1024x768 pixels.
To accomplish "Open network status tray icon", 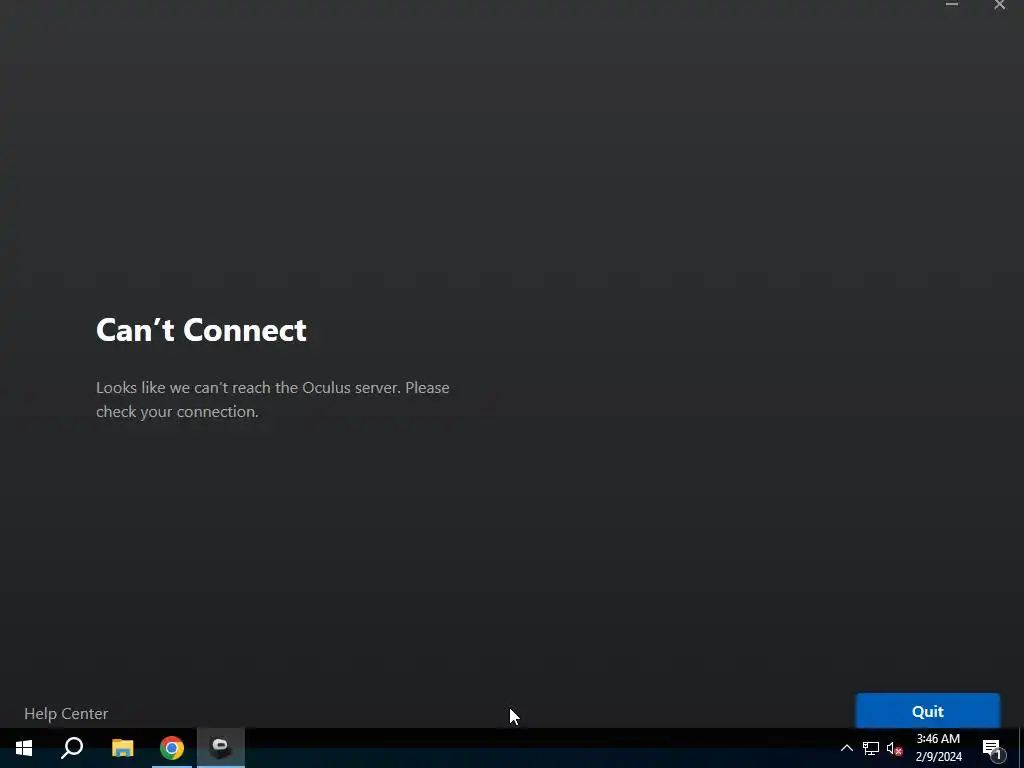I will pos(871,748).
